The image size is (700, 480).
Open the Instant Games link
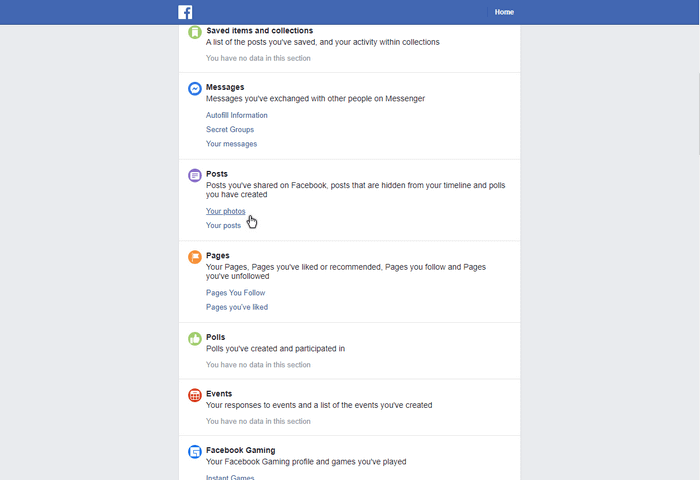tap(230, 477)
